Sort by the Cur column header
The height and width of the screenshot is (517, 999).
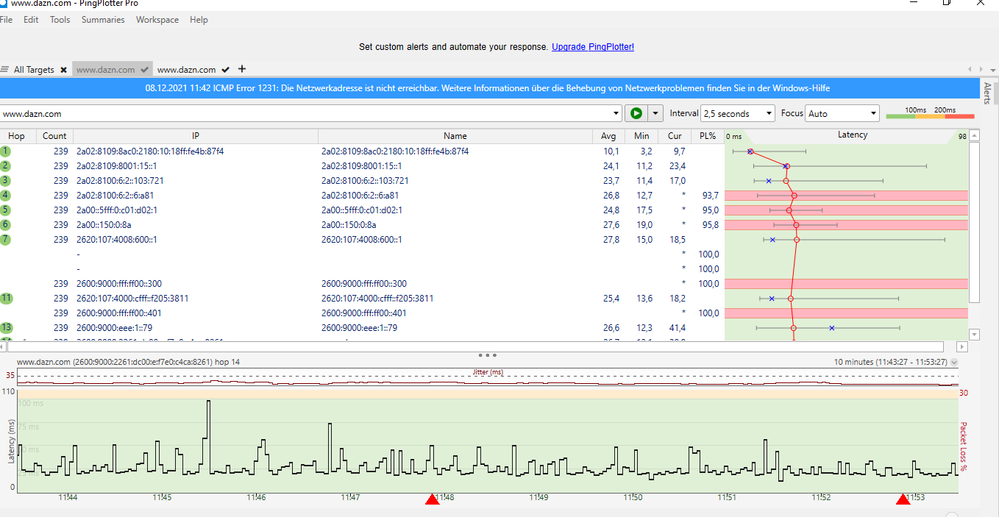(675, 136)
